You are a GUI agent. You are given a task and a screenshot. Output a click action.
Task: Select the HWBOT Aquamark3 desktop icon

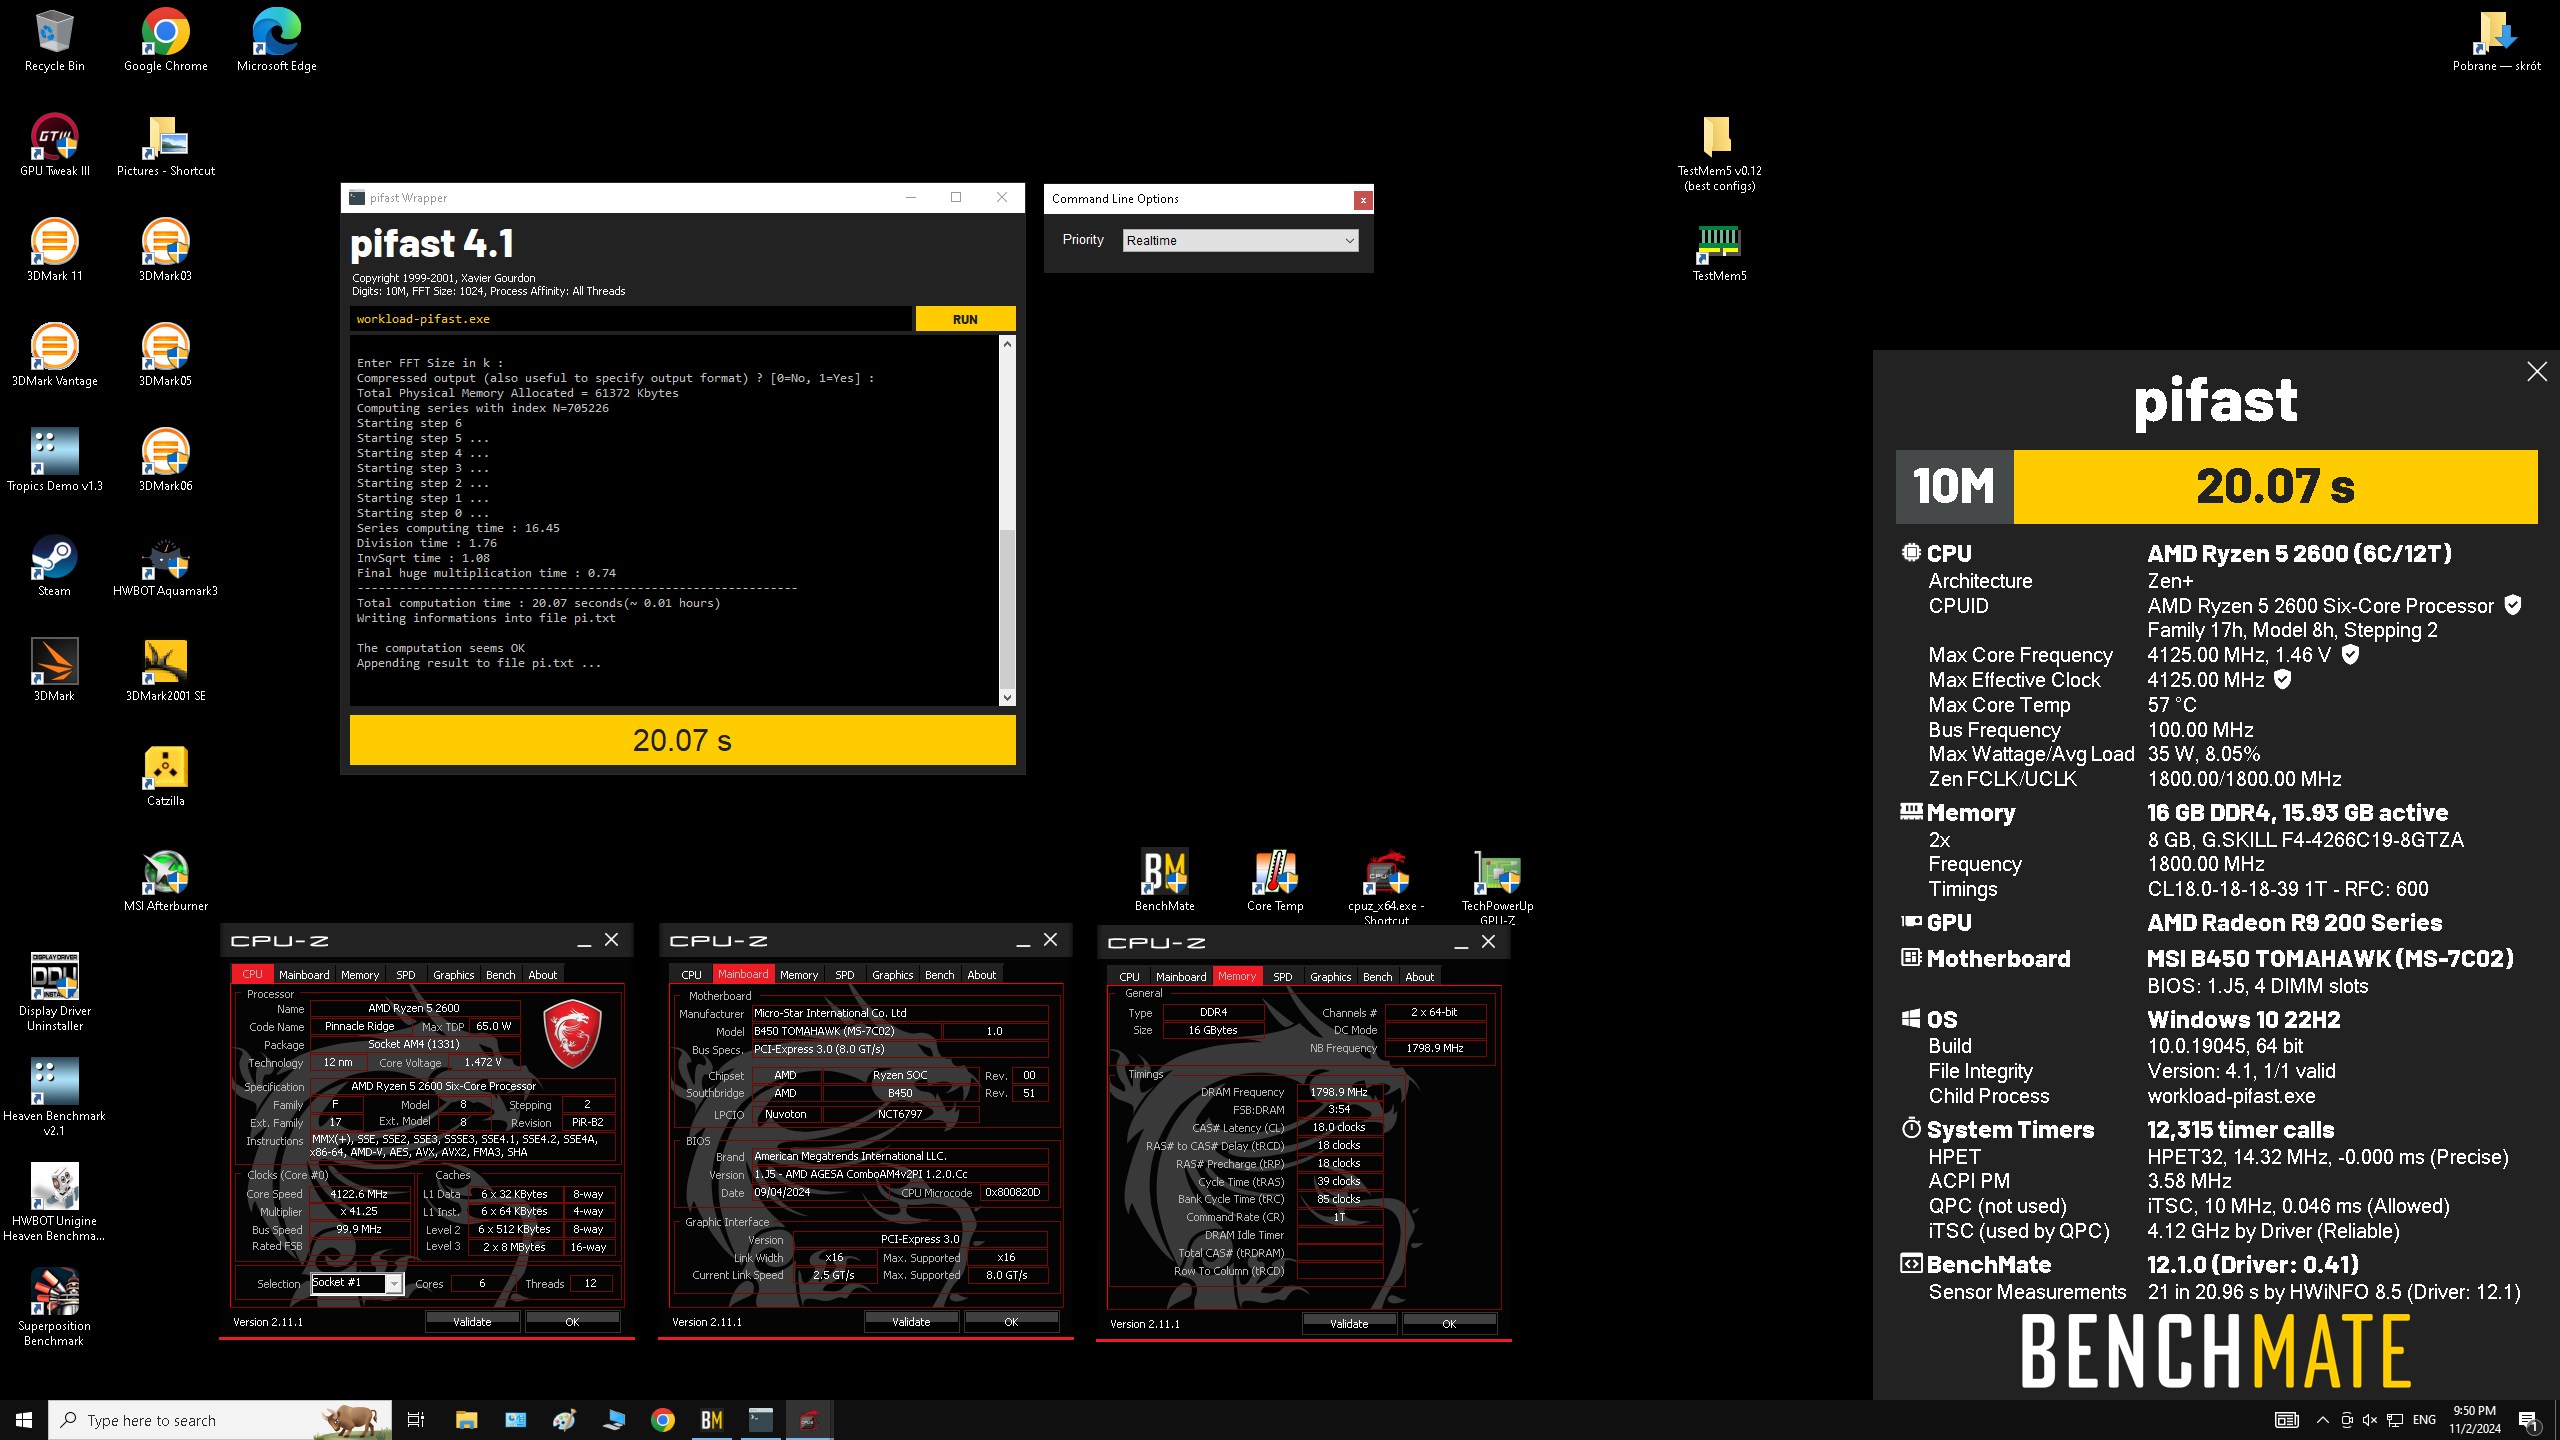click(165, 566)
